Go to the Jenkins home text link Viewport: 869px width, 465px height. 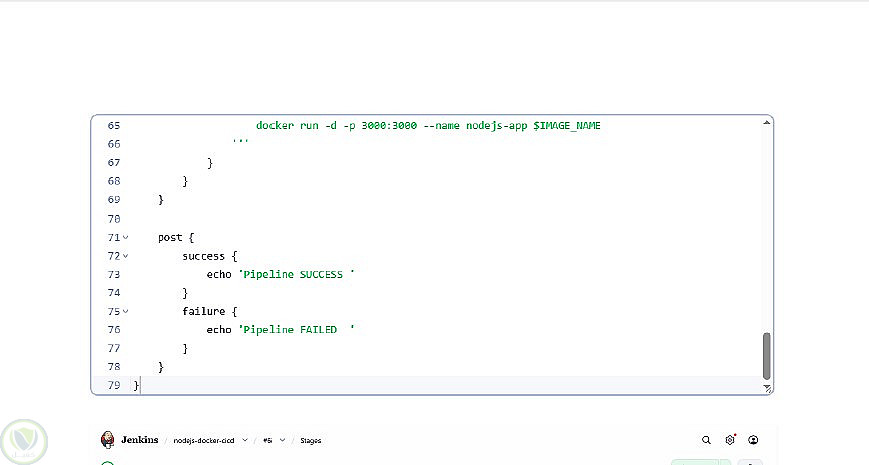click(x=140, y=440)
